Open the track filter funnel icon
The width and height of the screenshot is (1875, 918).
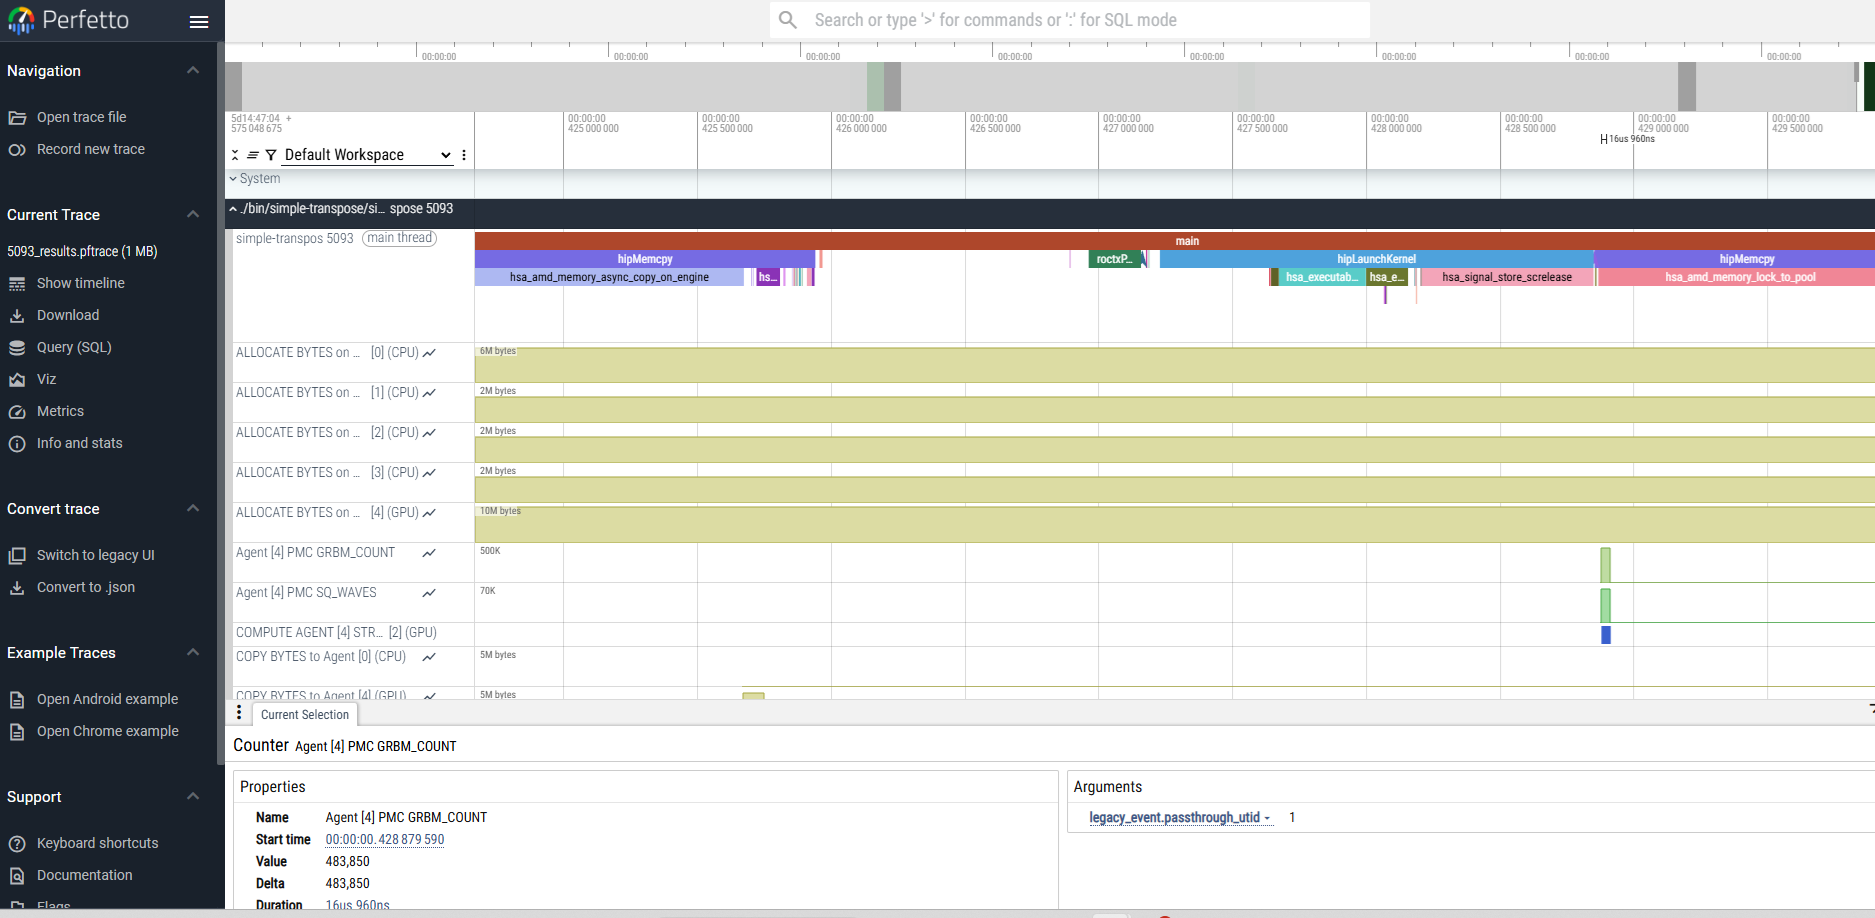[271, 155]
